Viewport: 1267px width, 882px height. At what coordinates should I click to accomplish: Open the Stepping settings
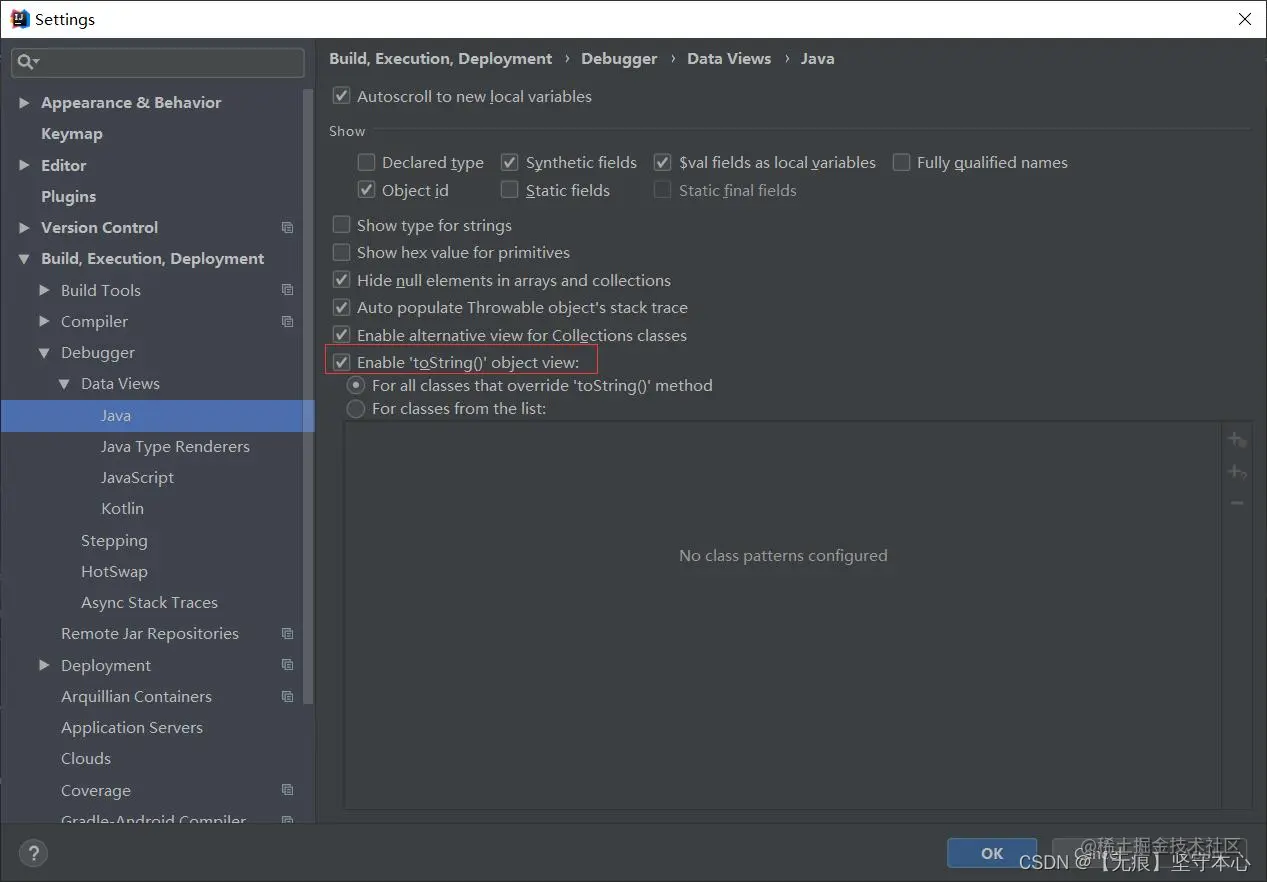(x=114, y=541)
